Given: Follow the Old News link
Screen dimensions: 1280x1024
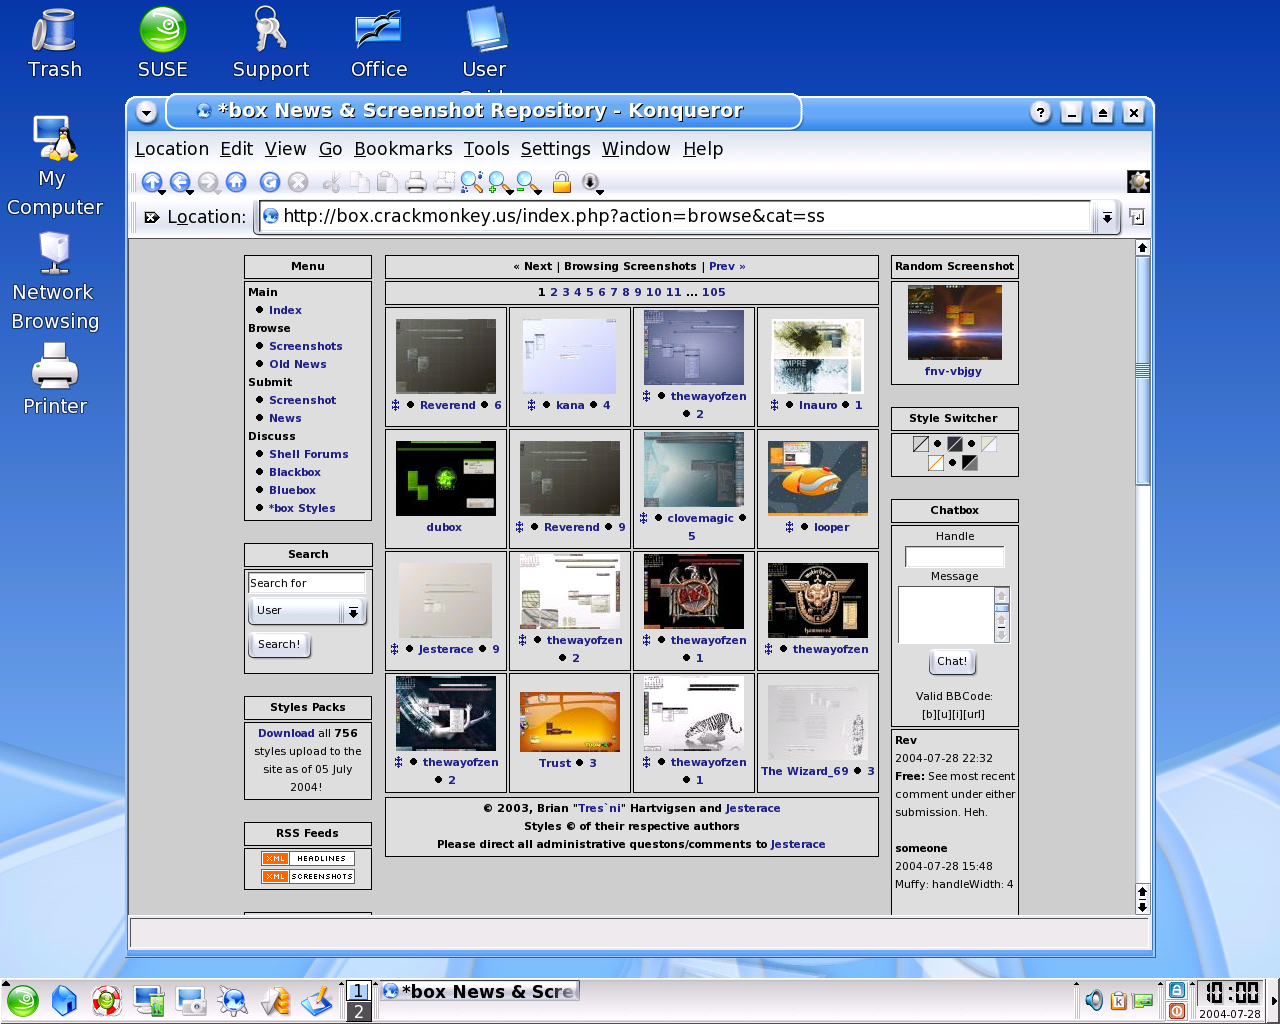Looking at the screenshot, I should pyautogui.click(x=297, y=364).
